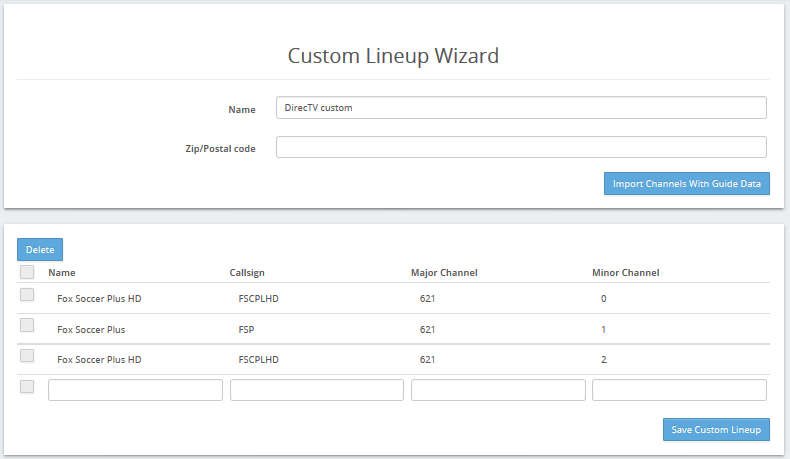Click the new-row Name input box

[135, 390]
